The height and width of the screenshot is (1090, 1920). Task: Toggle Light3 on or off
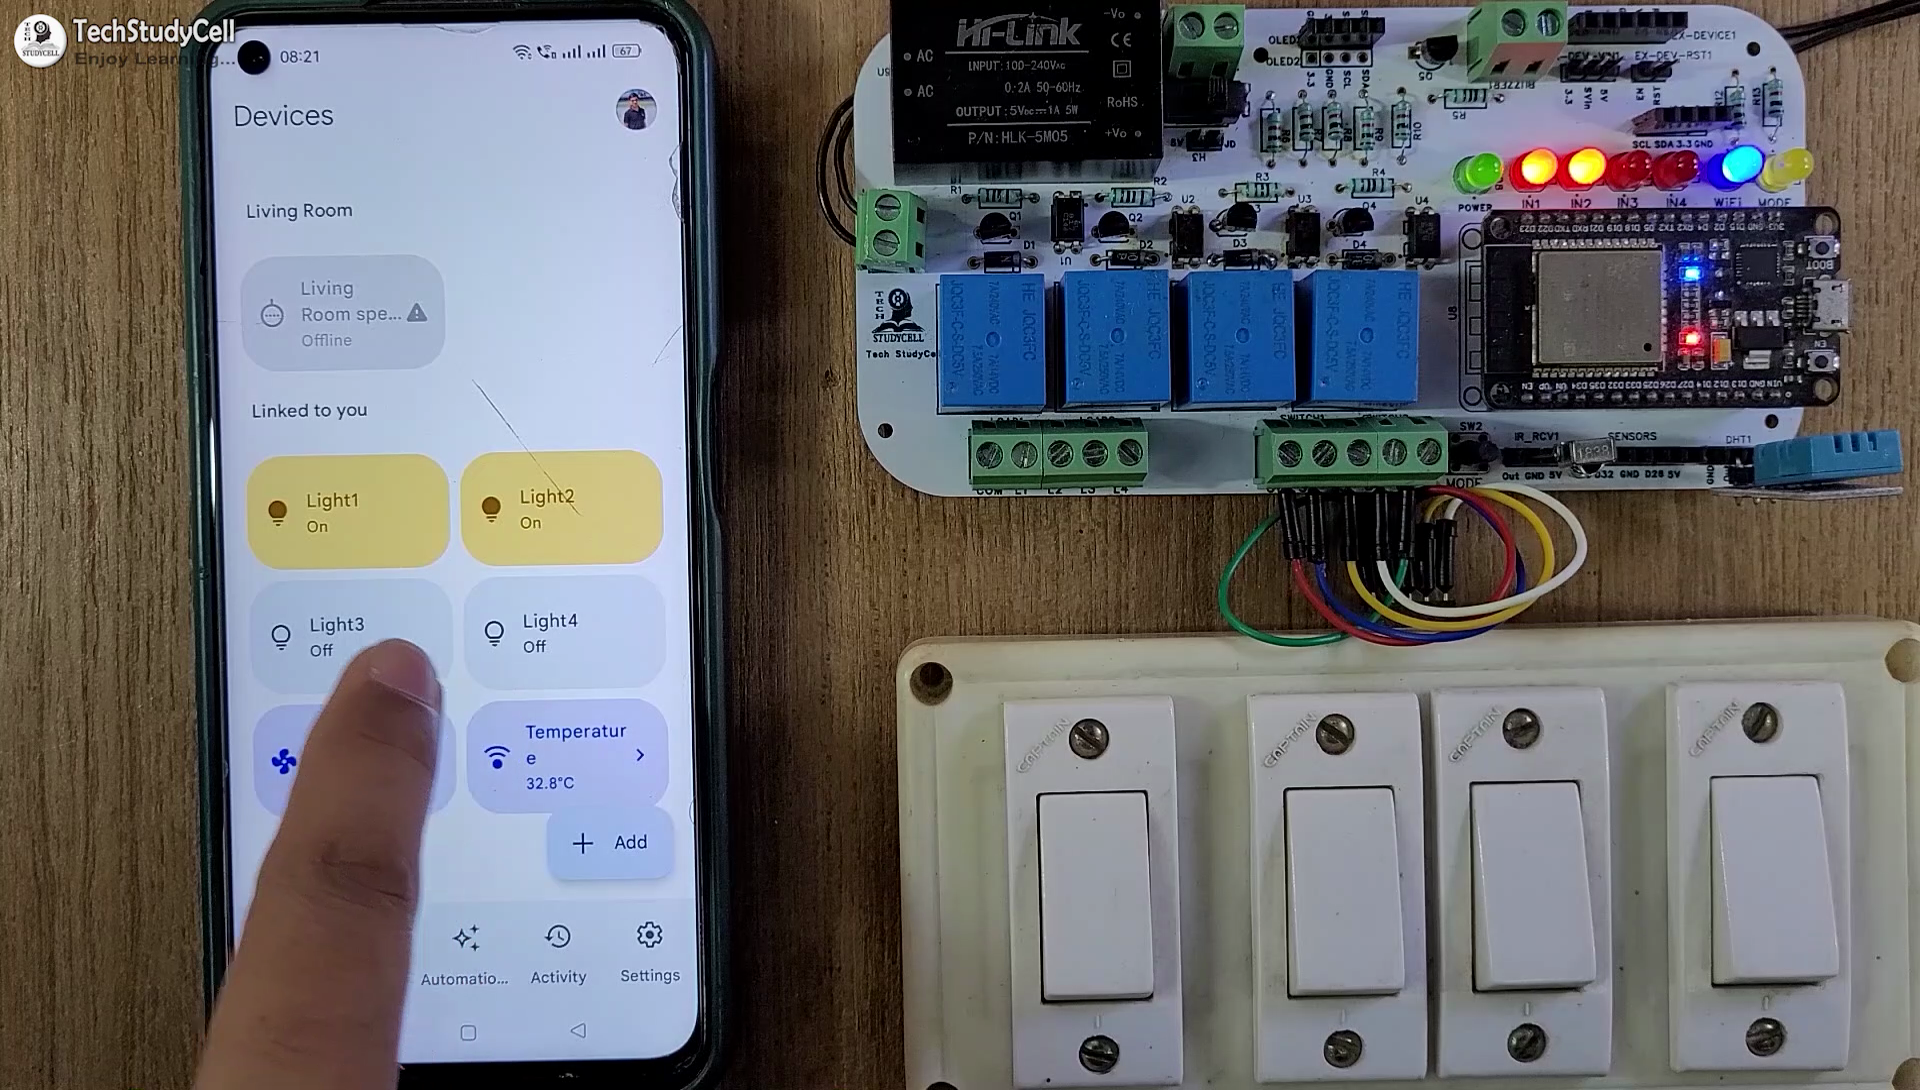tap(345, 634)
